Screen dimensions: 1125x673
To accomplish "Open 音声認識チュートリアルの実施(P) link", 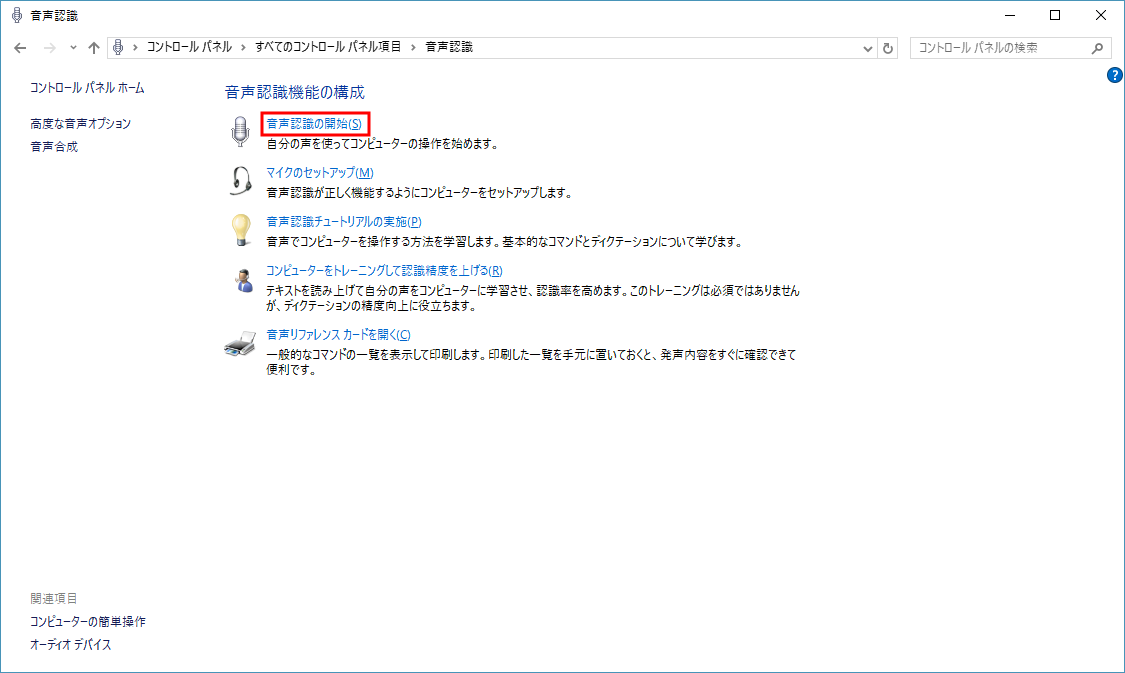I will click(344, 222).
